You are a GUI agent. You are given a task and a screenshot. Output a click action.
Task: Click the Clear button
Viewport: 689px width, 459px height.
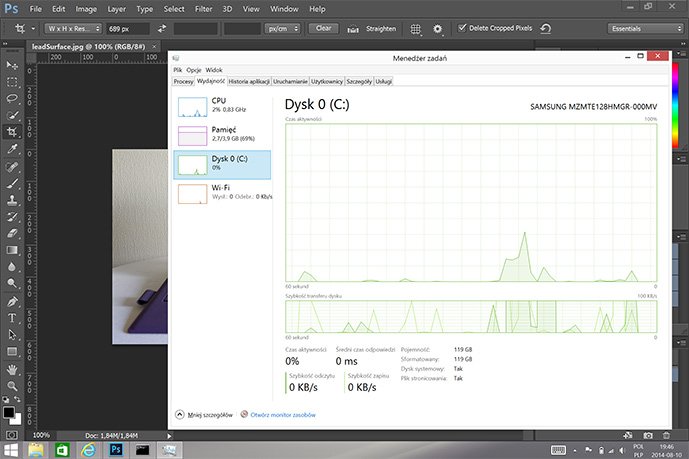pyautogui.click(x=323, y=28)
